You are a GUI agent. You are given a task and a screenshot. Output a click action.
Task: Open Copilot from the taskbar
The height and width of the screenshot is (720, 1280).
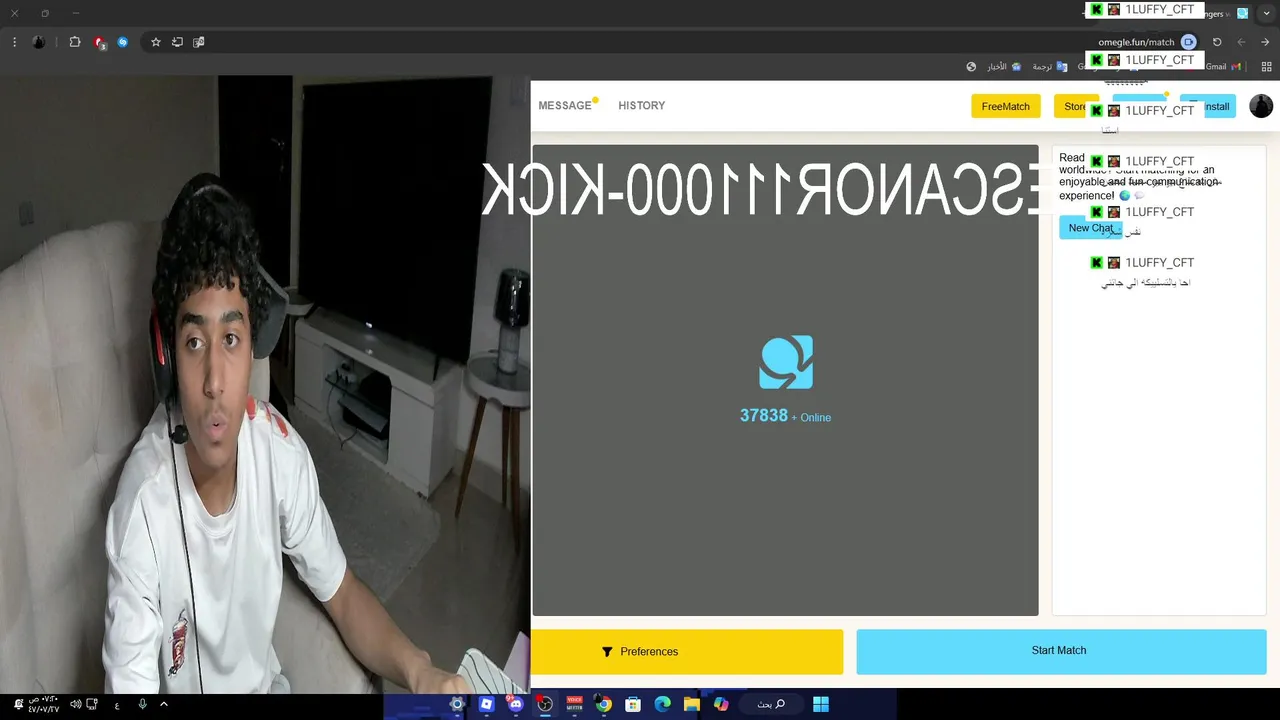pyautogui.click(x=721, y=705)
